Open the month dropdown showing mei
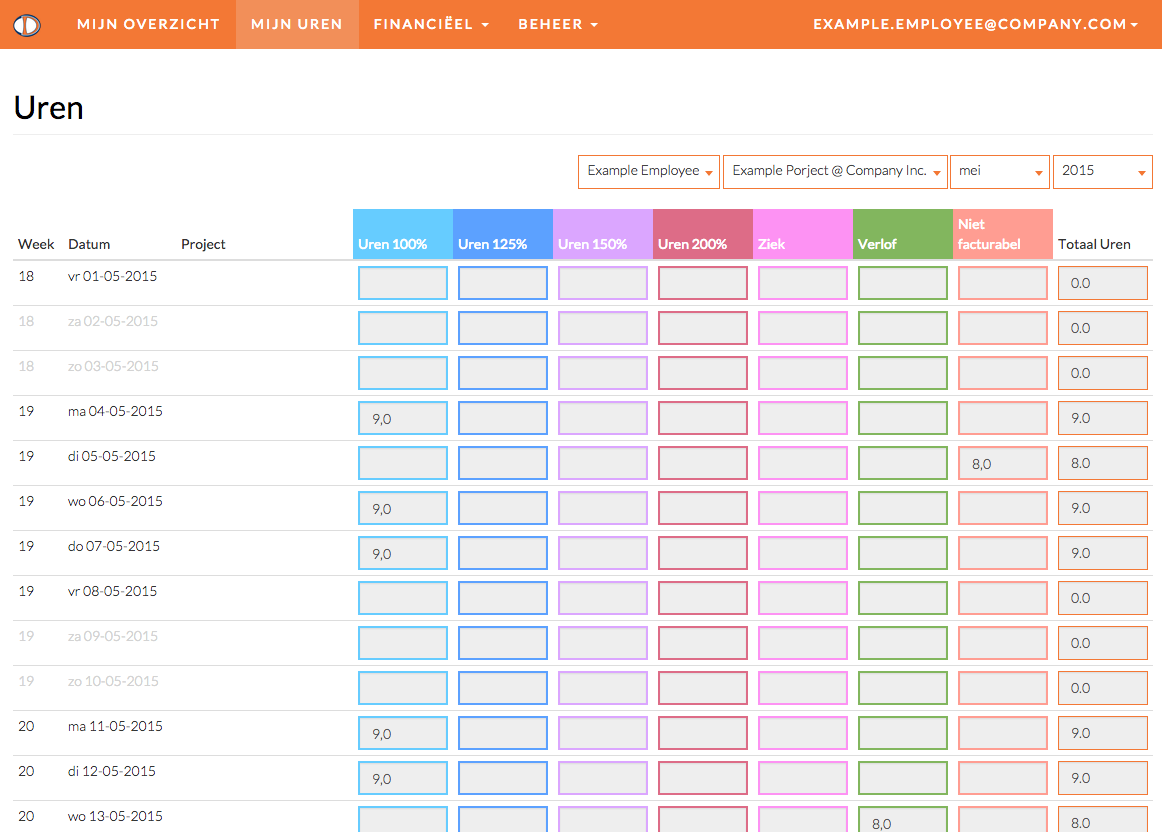The image size is (1162, 832). [999, 171]
